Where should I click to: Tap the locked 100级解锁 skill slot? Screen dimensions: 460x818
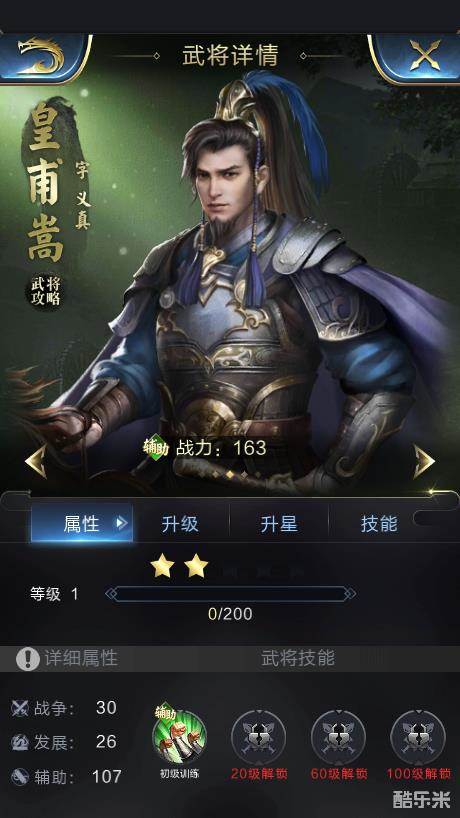tap(418, 737)
